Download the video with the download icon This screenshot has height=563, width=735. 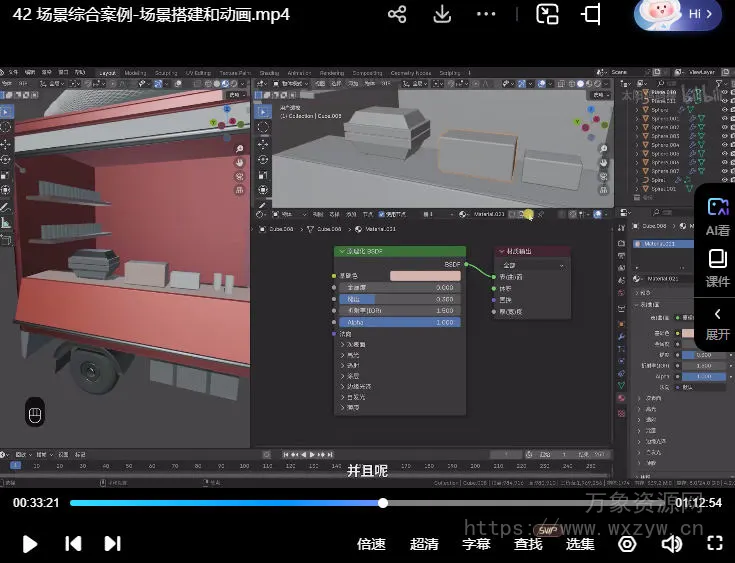pos(442,15)
